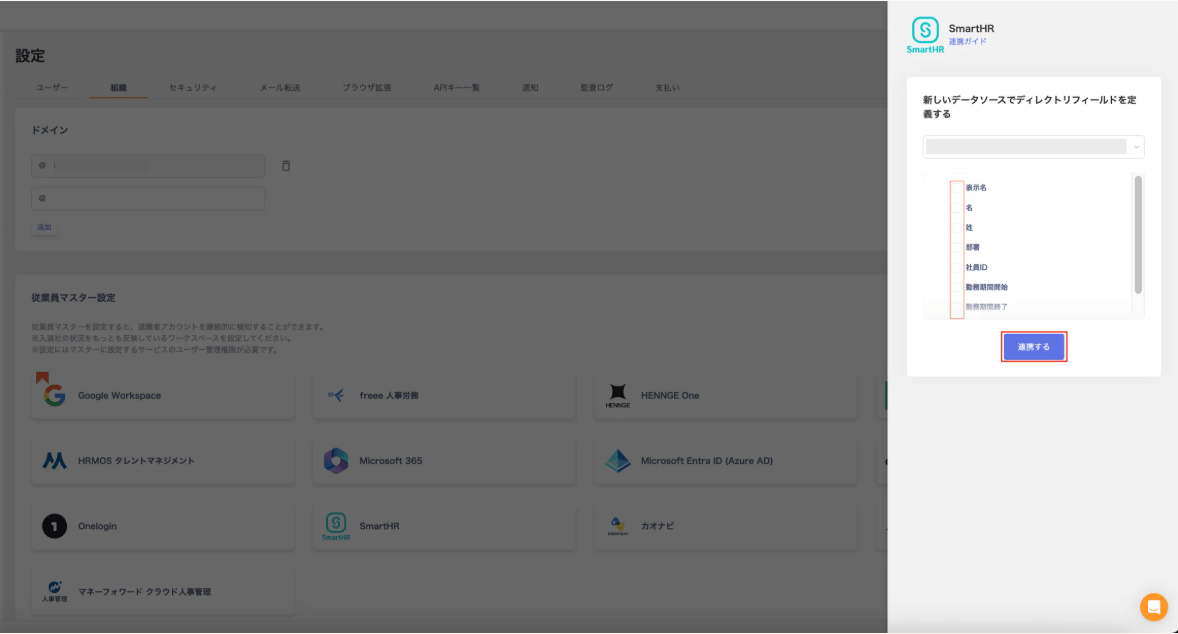The width and height of the screenshot is (1178, 634).
Task: Switch to the メール転送 tab
Action: (x=280, y=88)
